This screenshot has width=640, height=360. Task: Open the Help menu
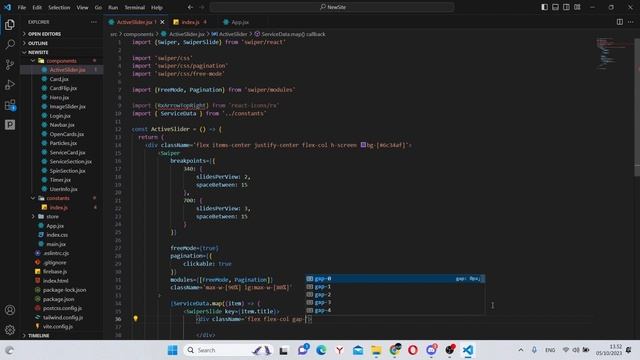(x=157, y=7)
